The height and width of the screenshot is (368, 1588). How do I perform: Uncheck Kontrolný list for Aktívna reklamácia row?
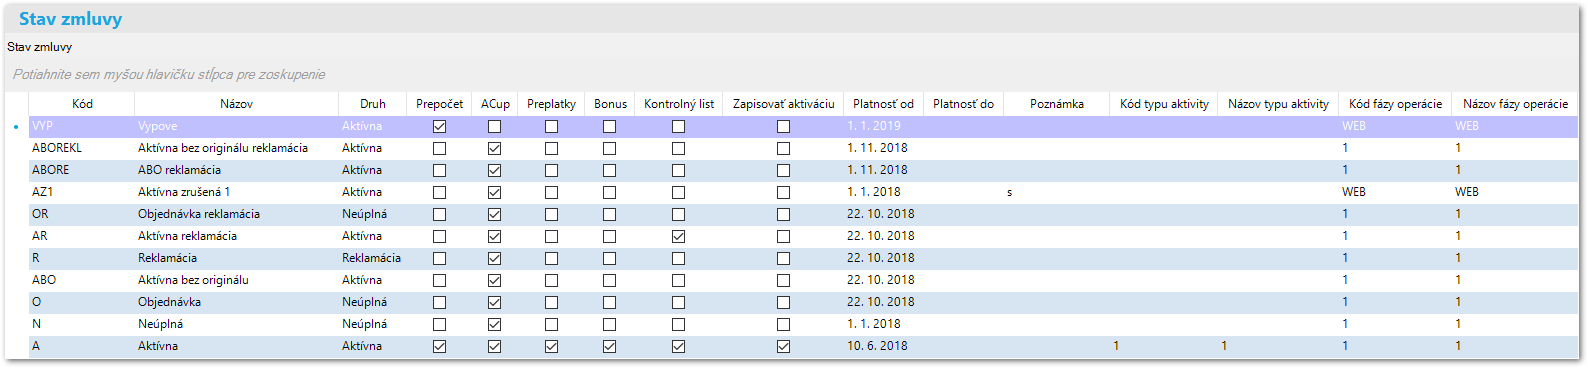click(x=678, y=237)
